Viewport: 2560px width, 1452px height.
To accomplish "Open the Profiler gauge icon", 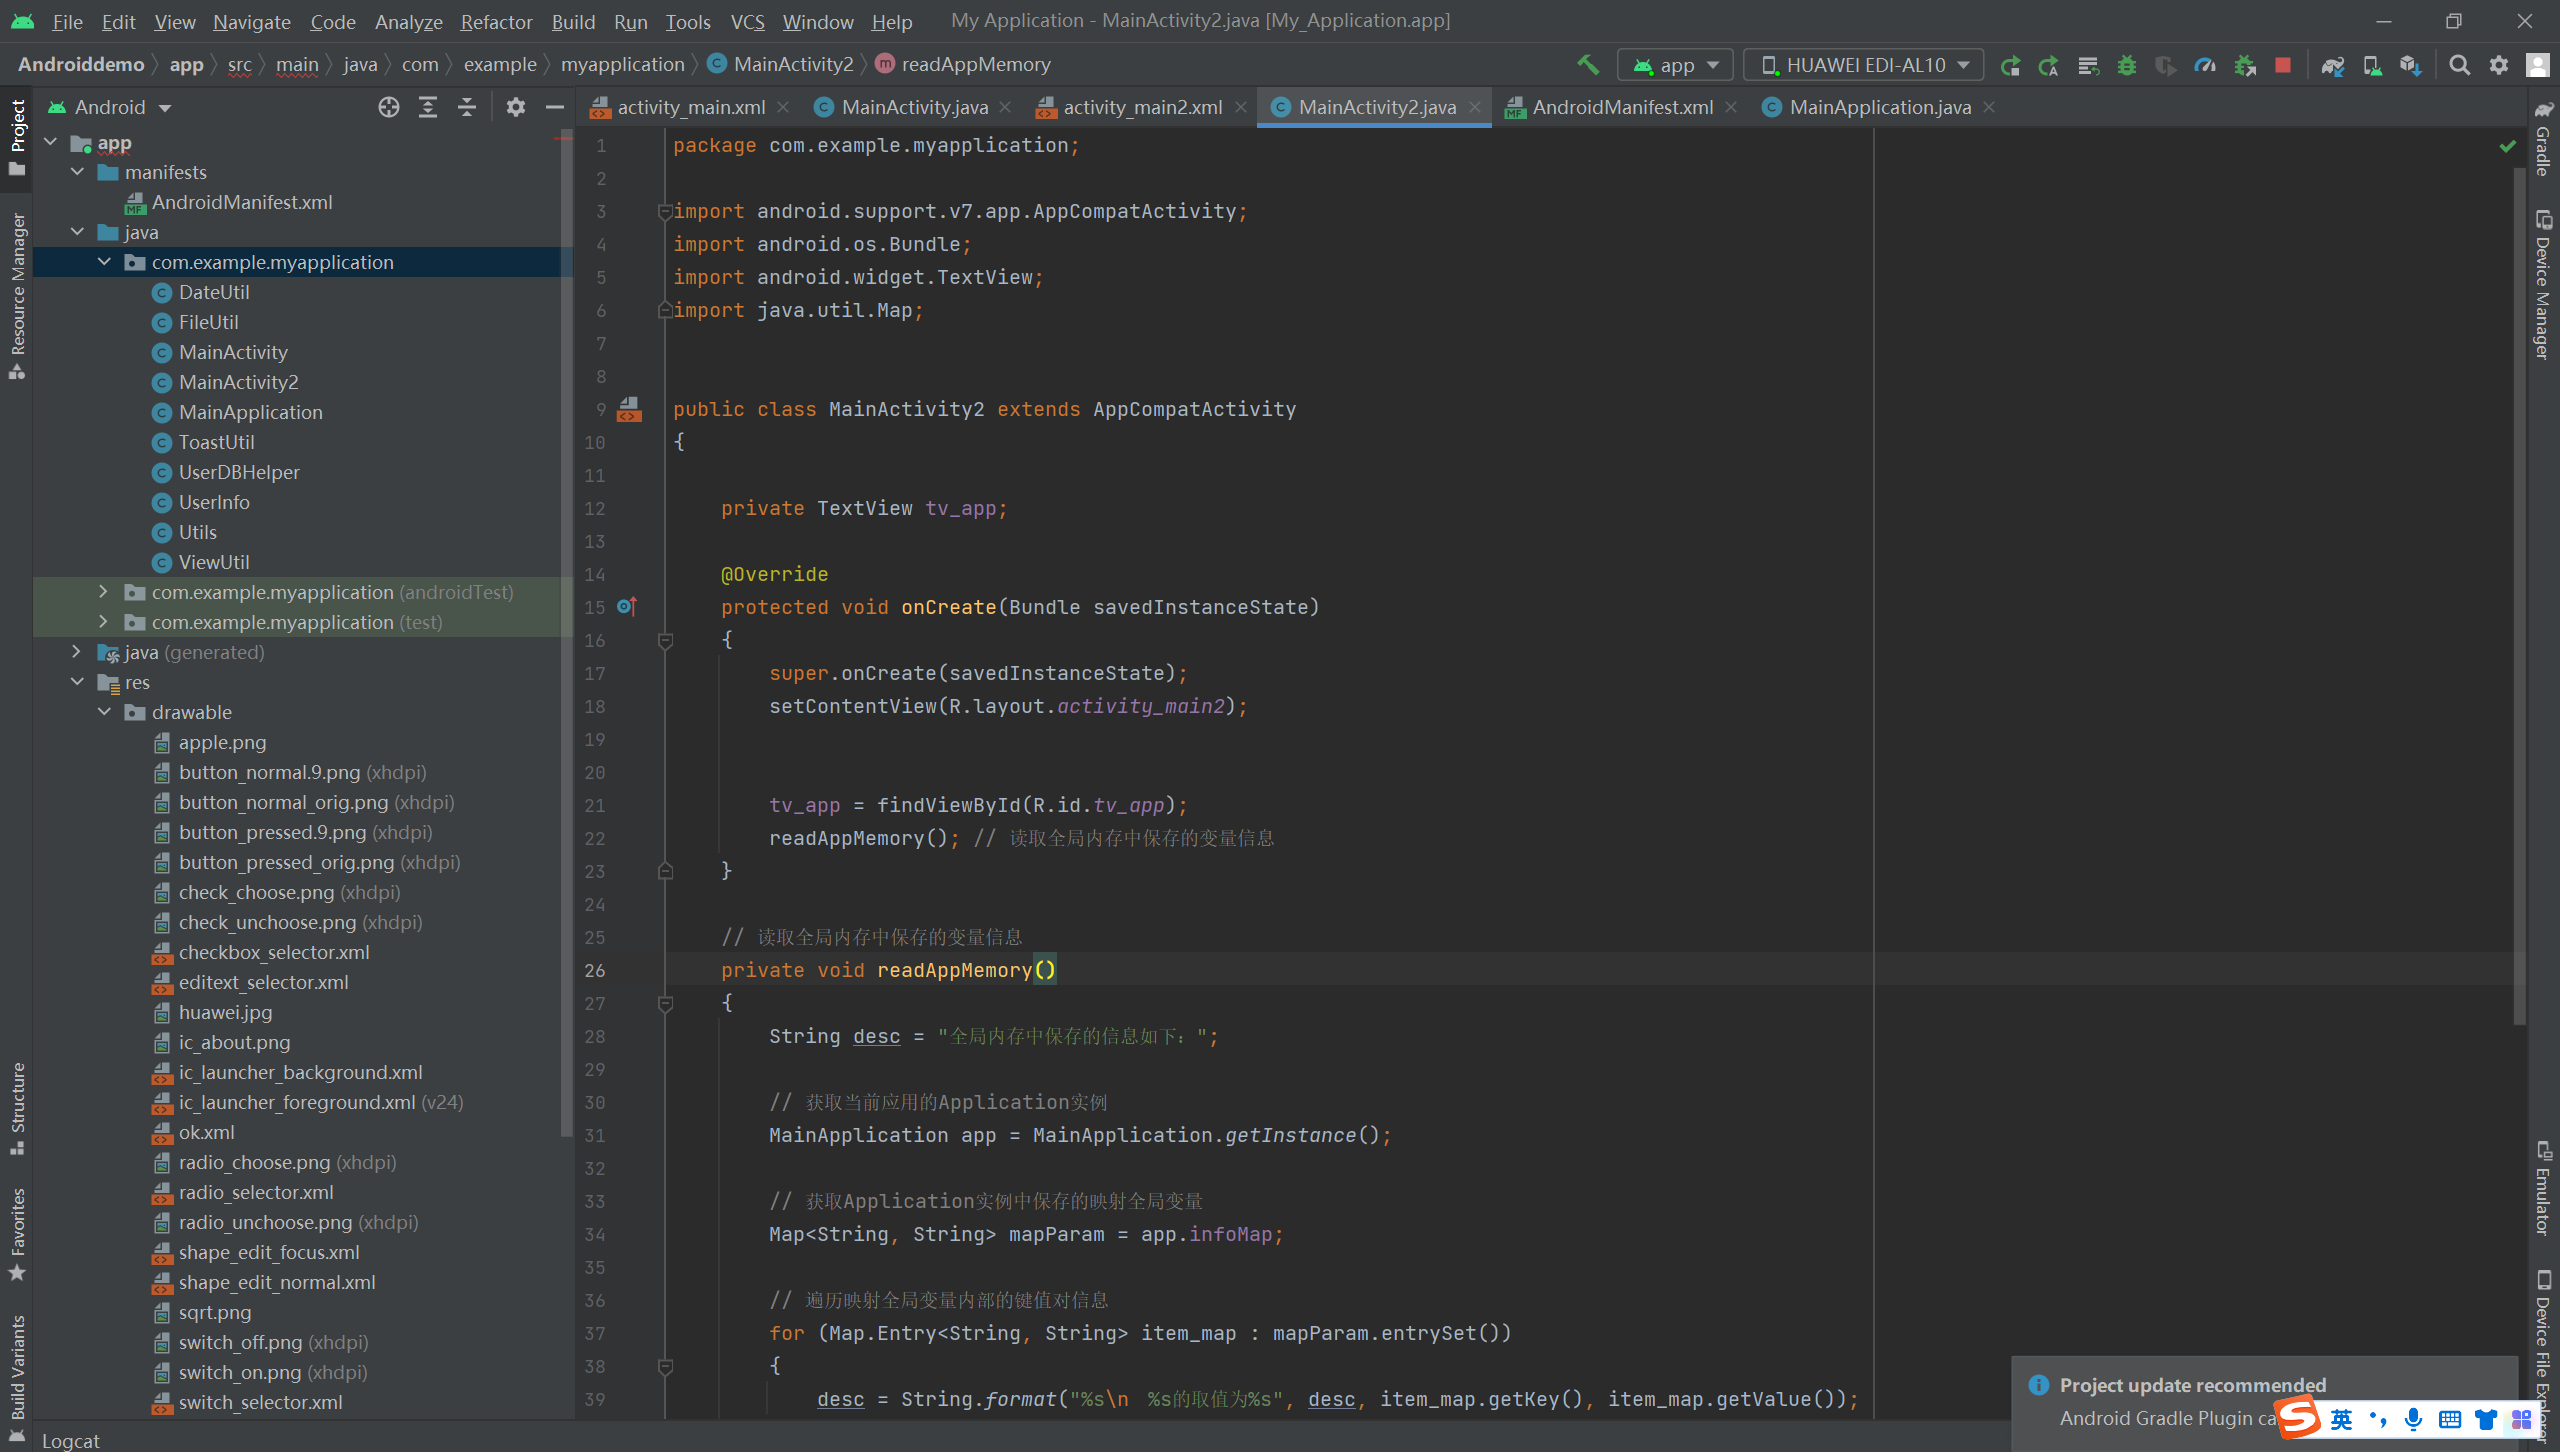I will pyautogui.click(x=2204, y=65).
